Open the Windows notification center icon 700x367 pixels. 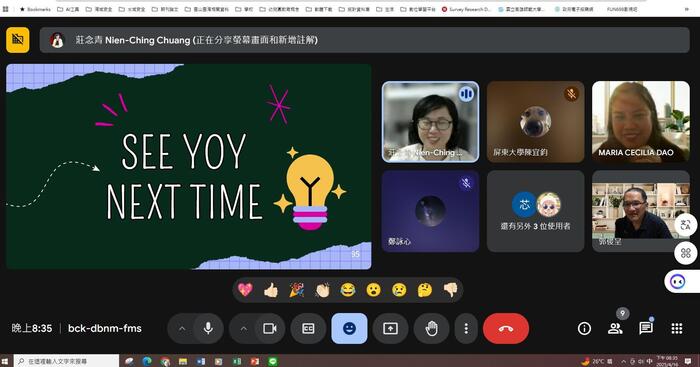(688, 361)
